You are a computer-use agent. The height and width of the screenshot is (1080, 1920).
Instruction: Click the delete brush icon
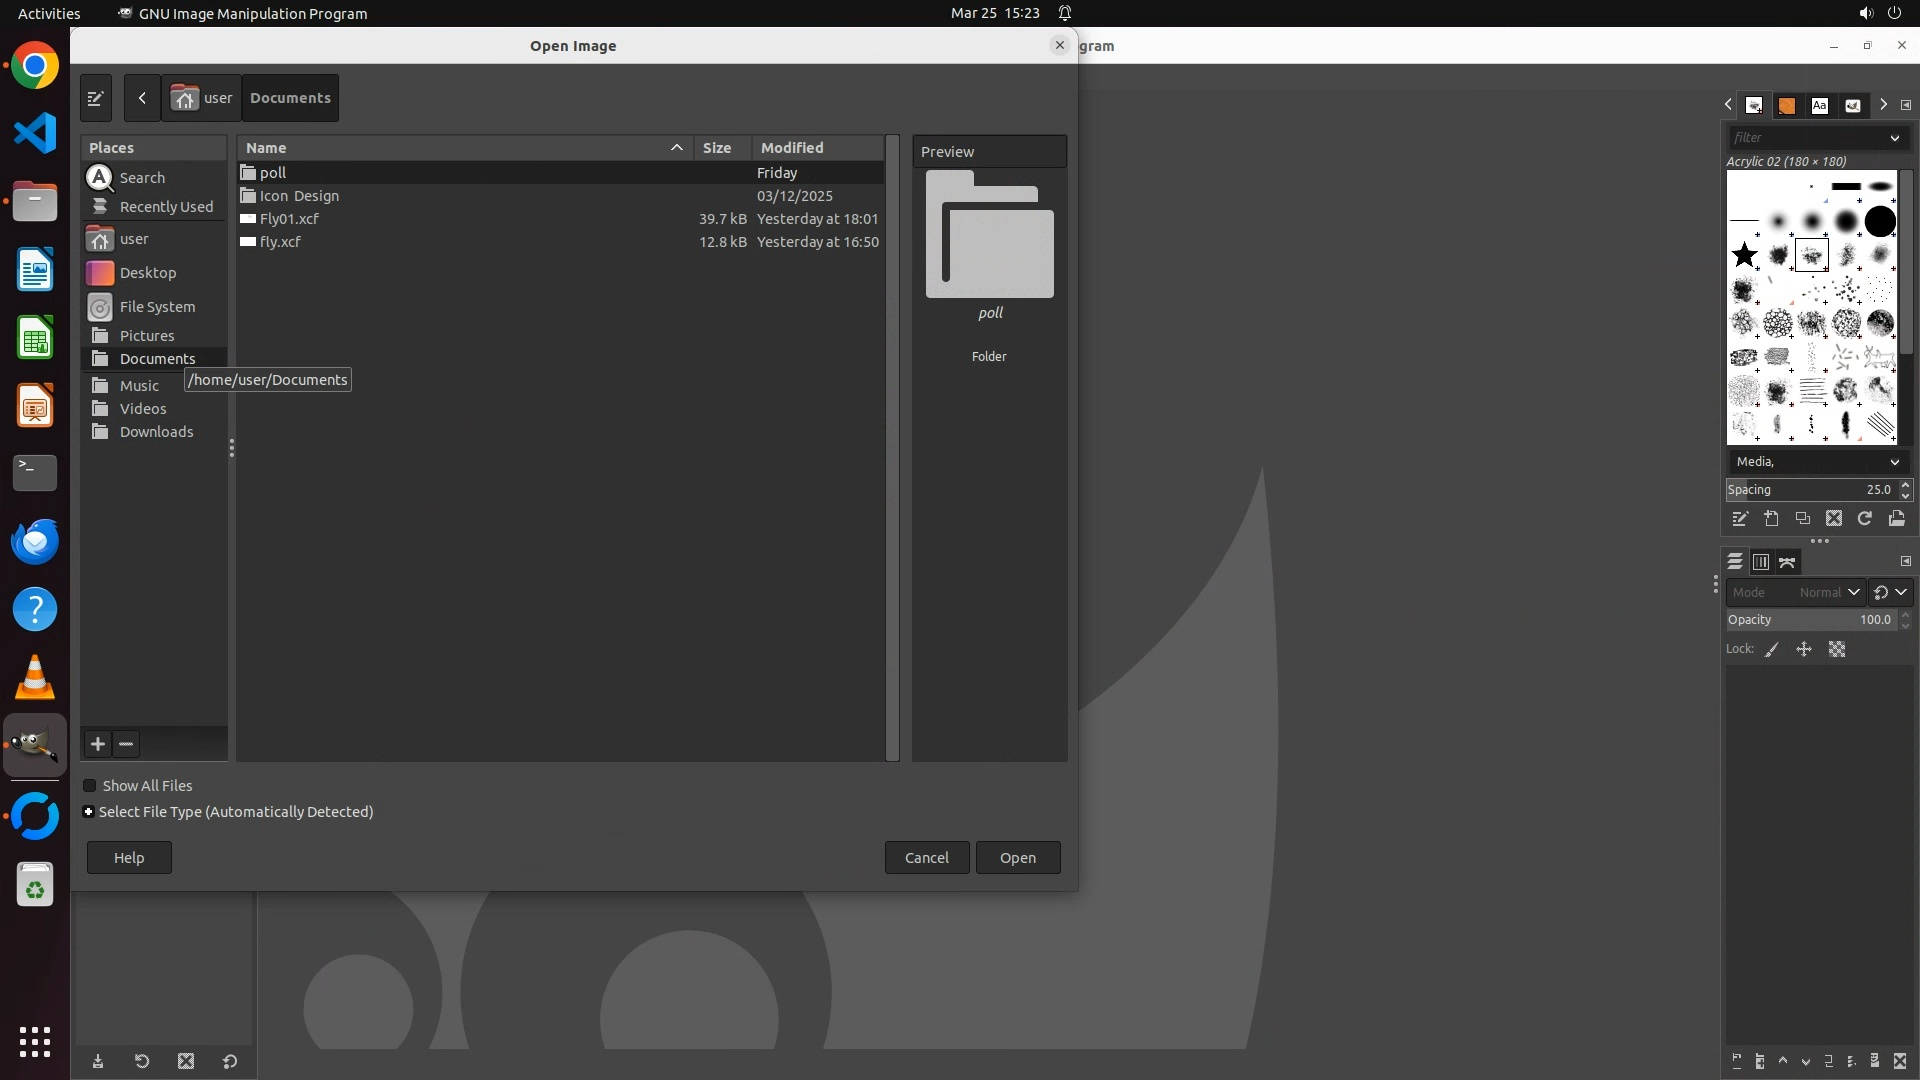pyautogui.click(x=1833, y=518)
